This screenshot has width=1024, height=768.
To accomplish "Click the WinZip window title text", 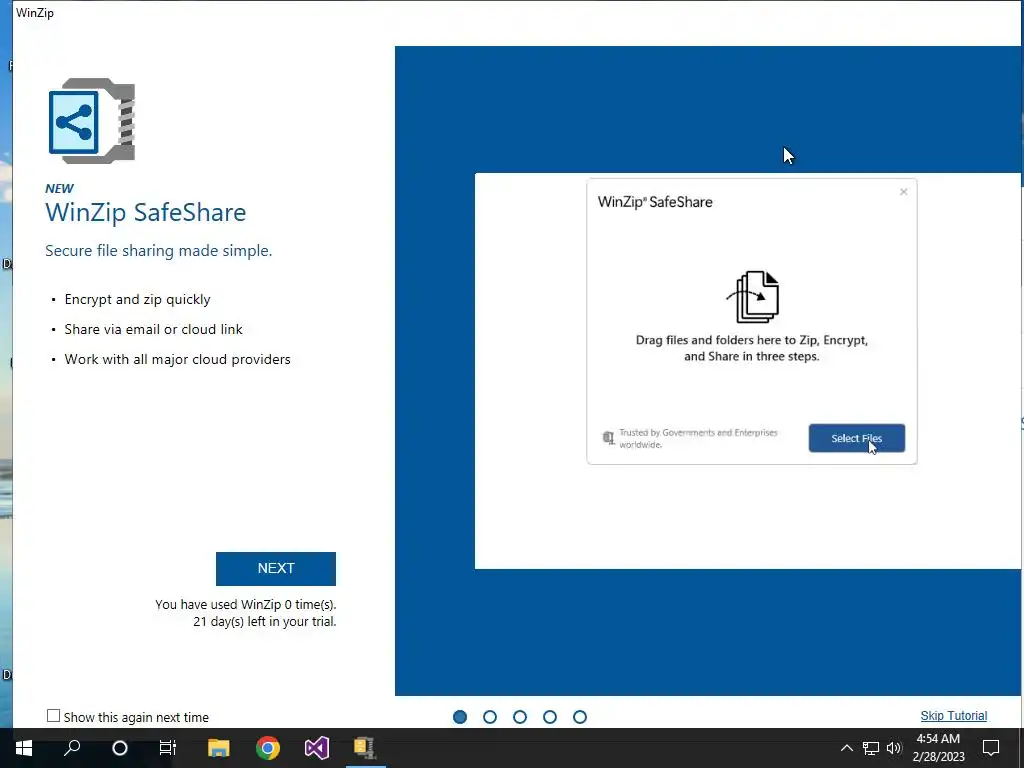I will (35, 13).
